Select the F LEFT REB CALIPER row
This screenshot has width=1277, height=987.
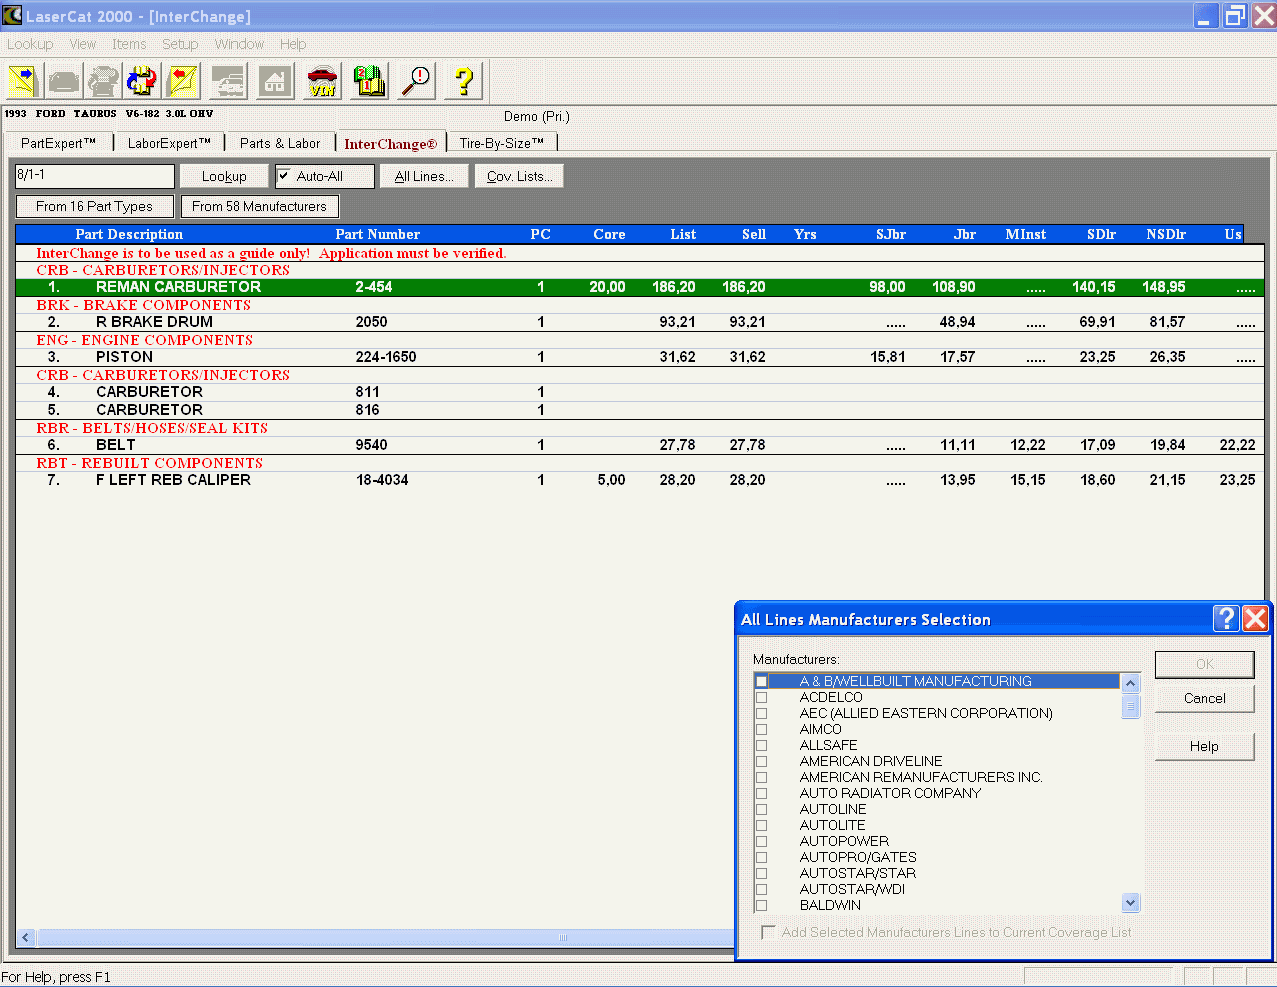pyautogui.click(x=640, y=480)
